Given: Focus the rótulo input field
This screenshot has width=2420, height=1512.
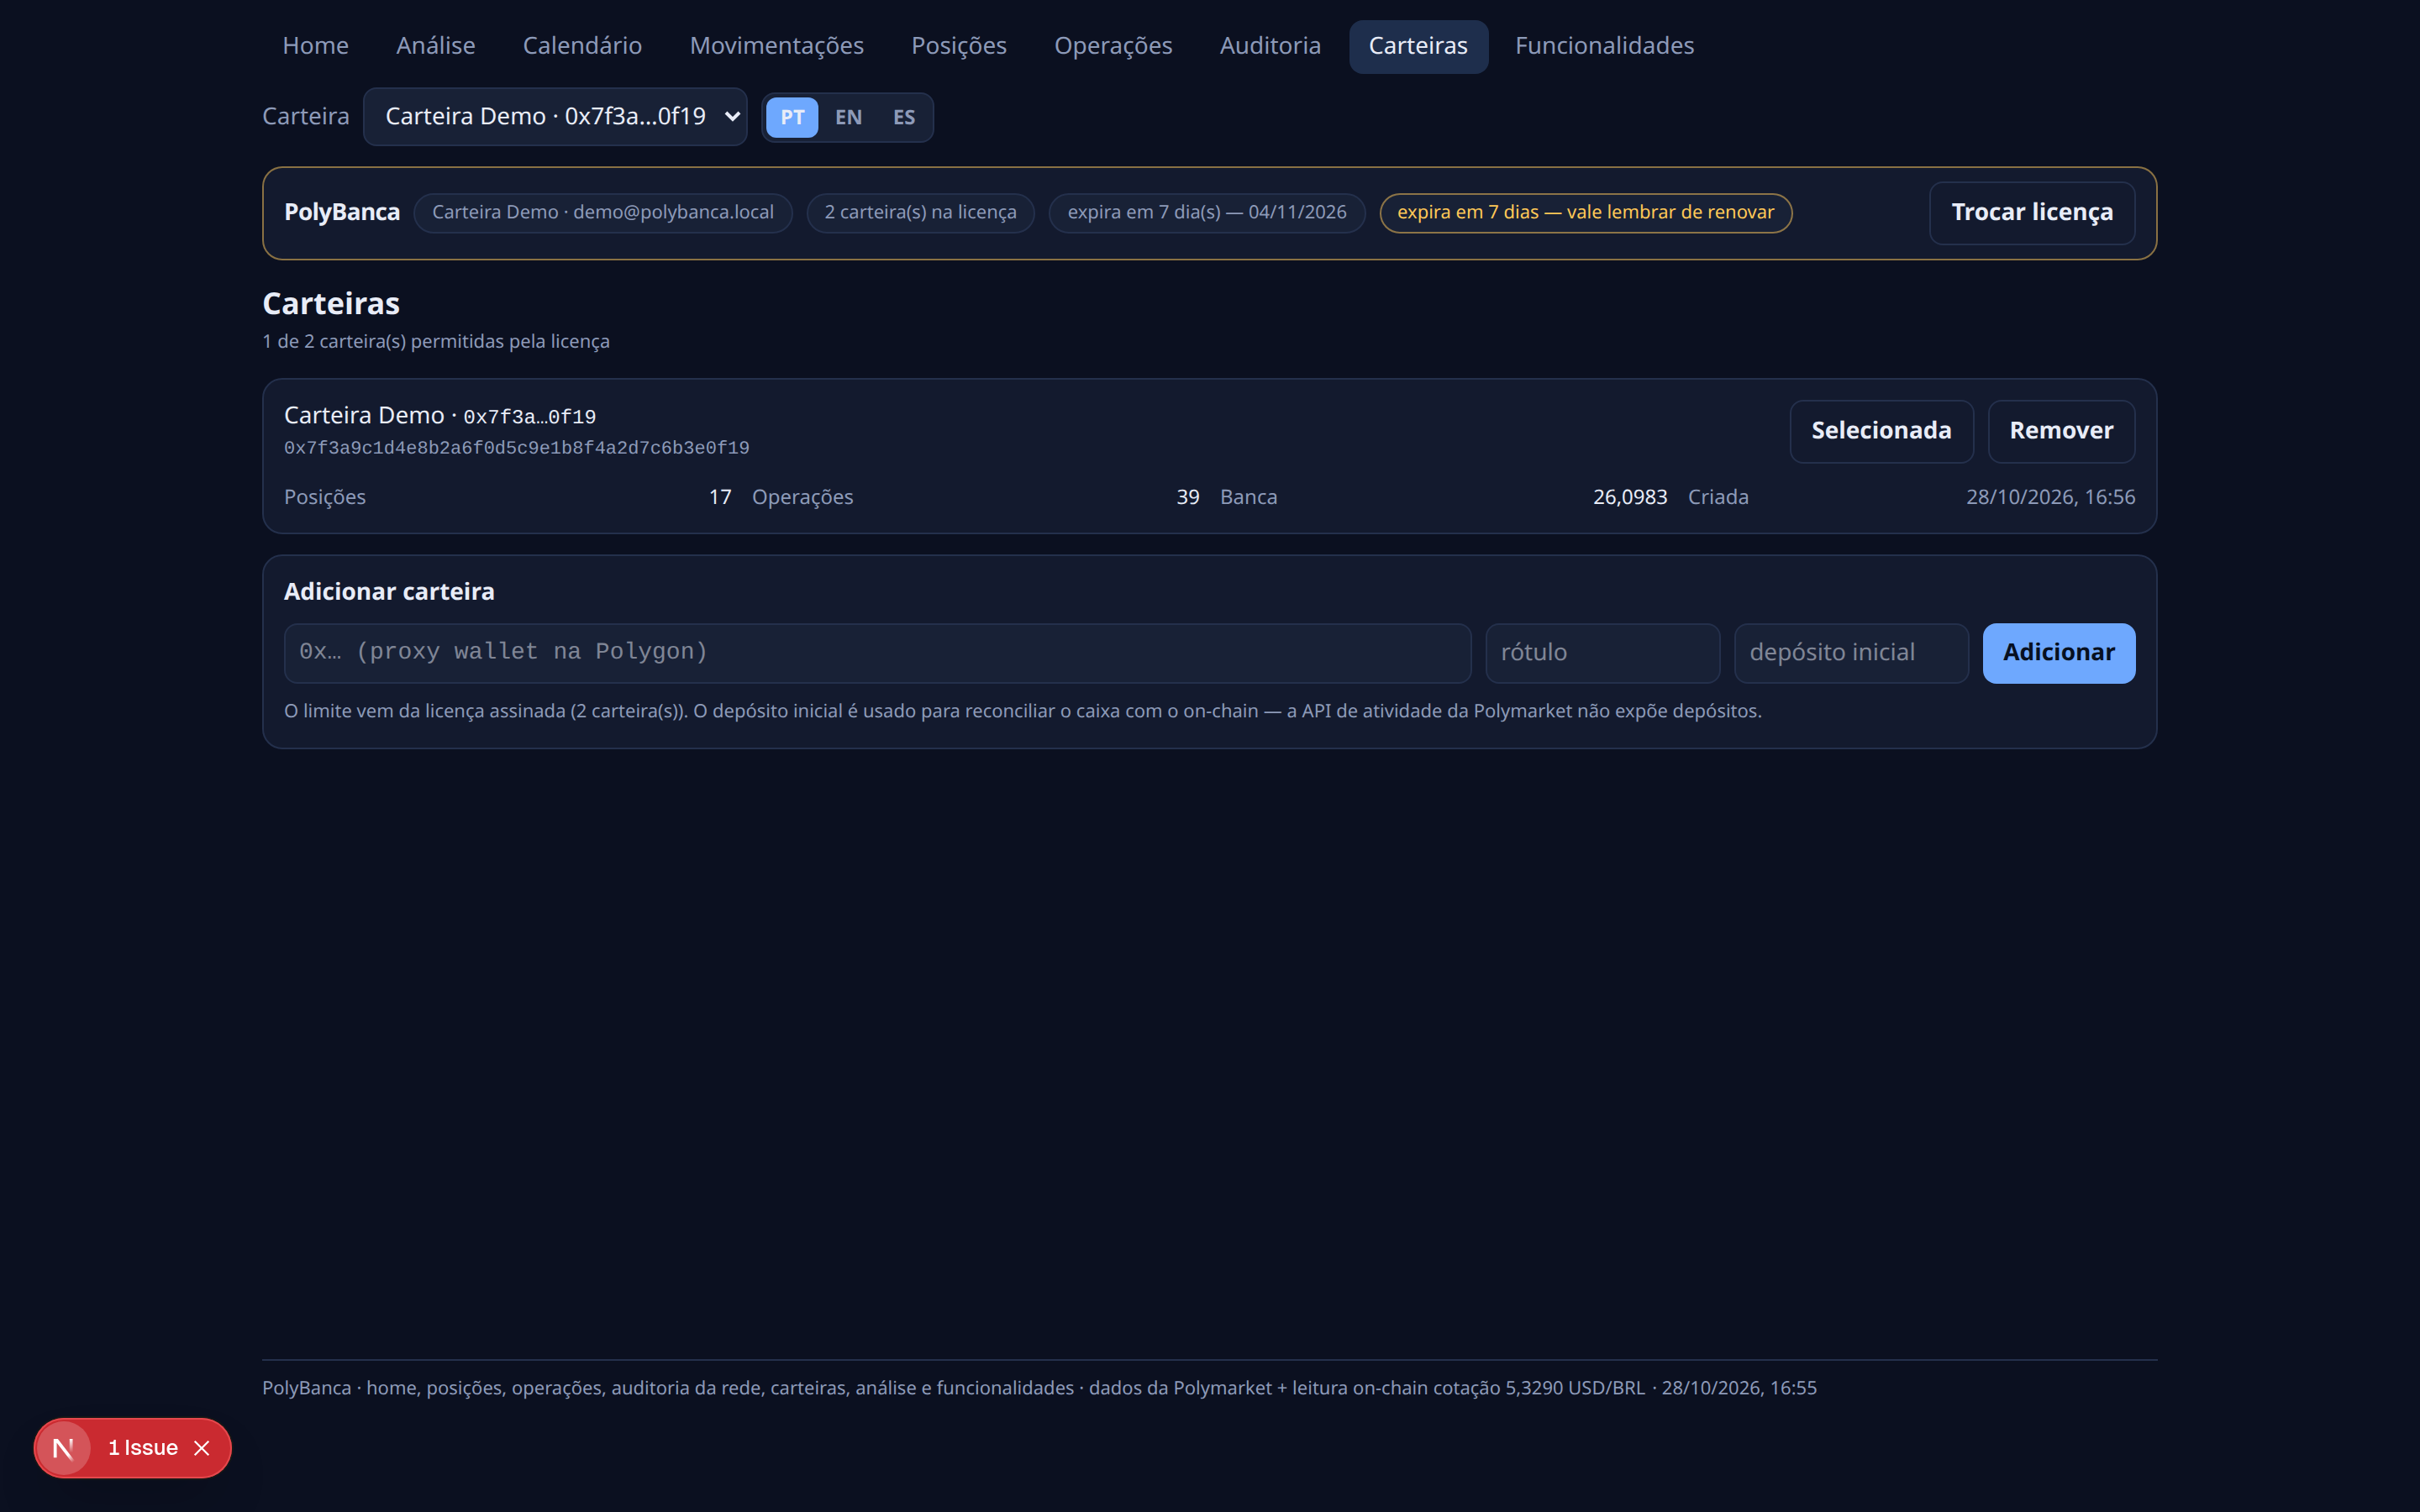Looking at the screenshot, I should 1602,653.
